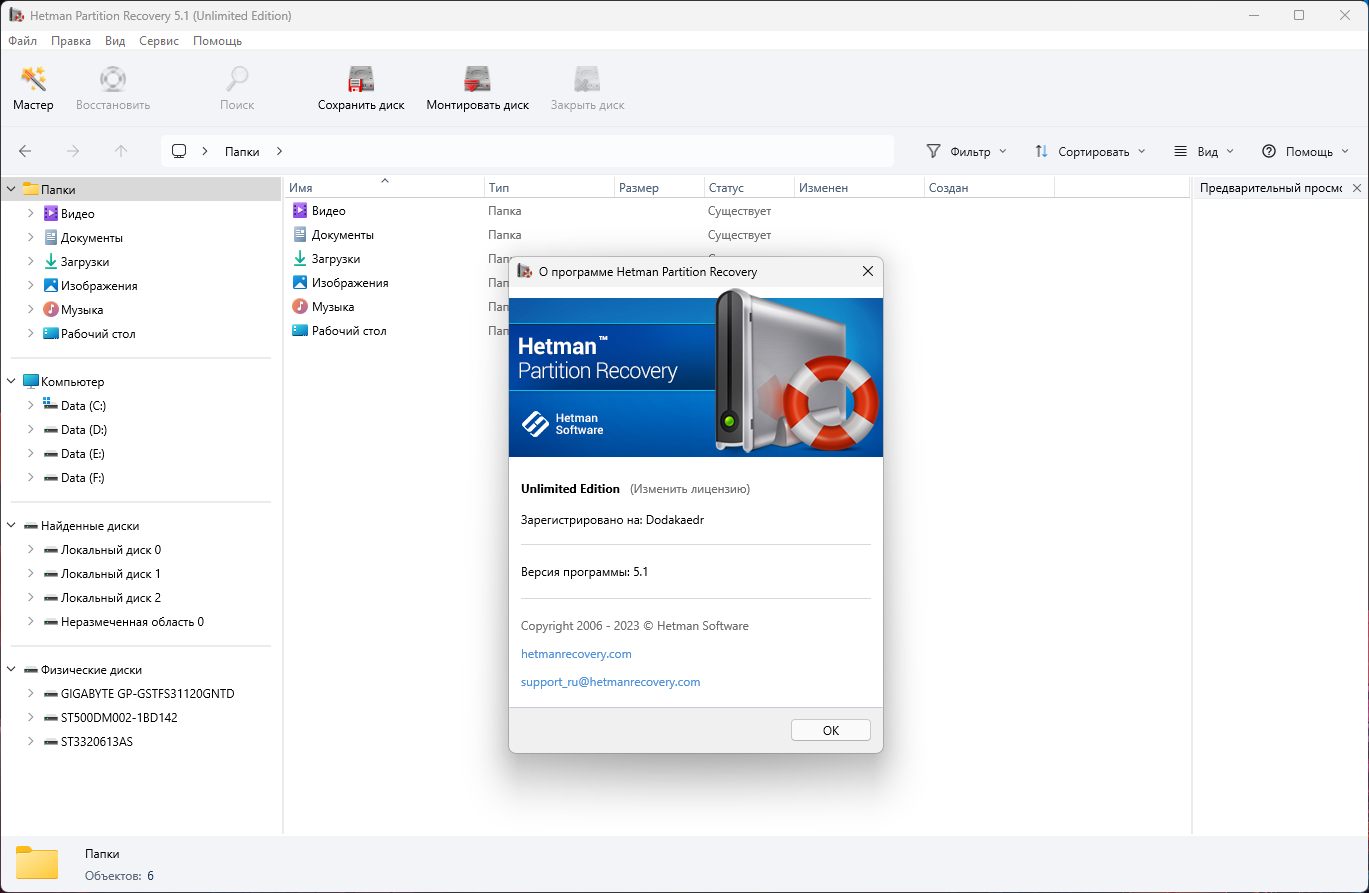Sort by the Изменен column header
This screenshot has height=893, width=1369.
tap(859, 188)
